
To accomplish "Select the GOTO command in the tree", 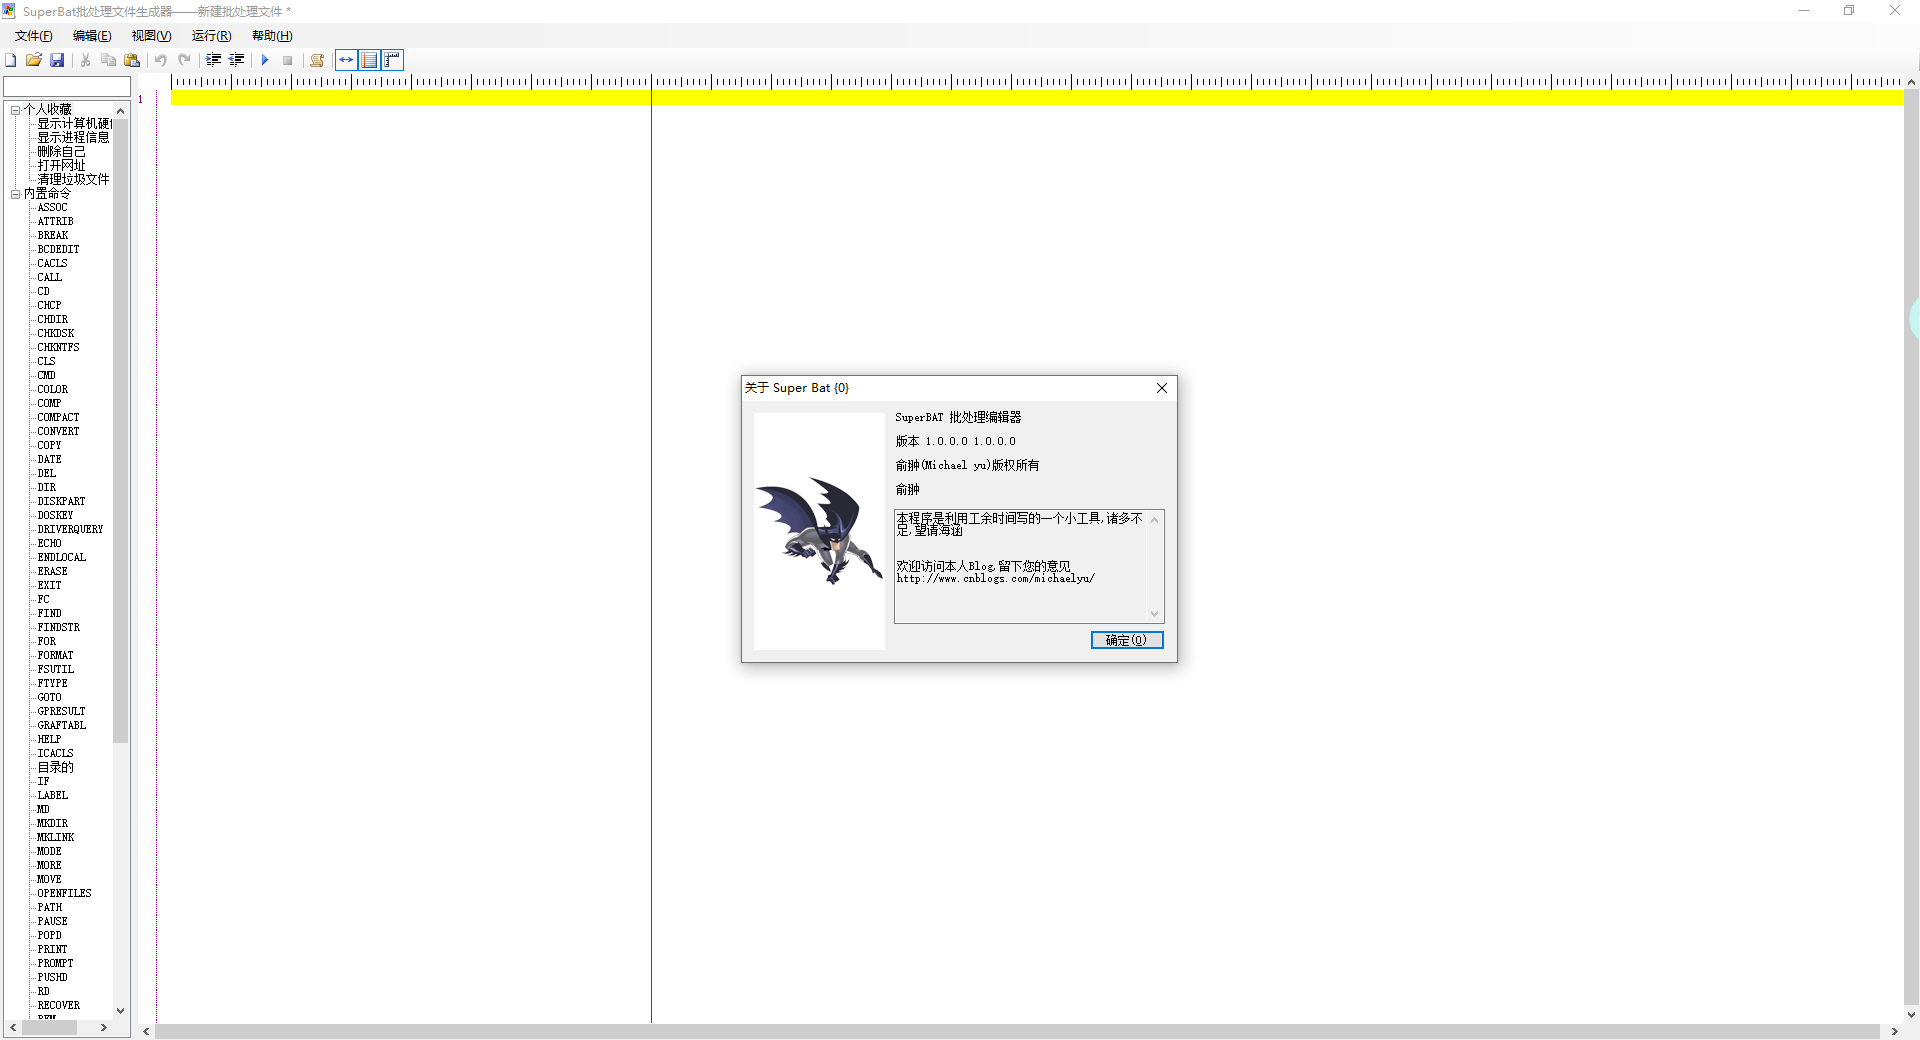I will tap(49, 698).
